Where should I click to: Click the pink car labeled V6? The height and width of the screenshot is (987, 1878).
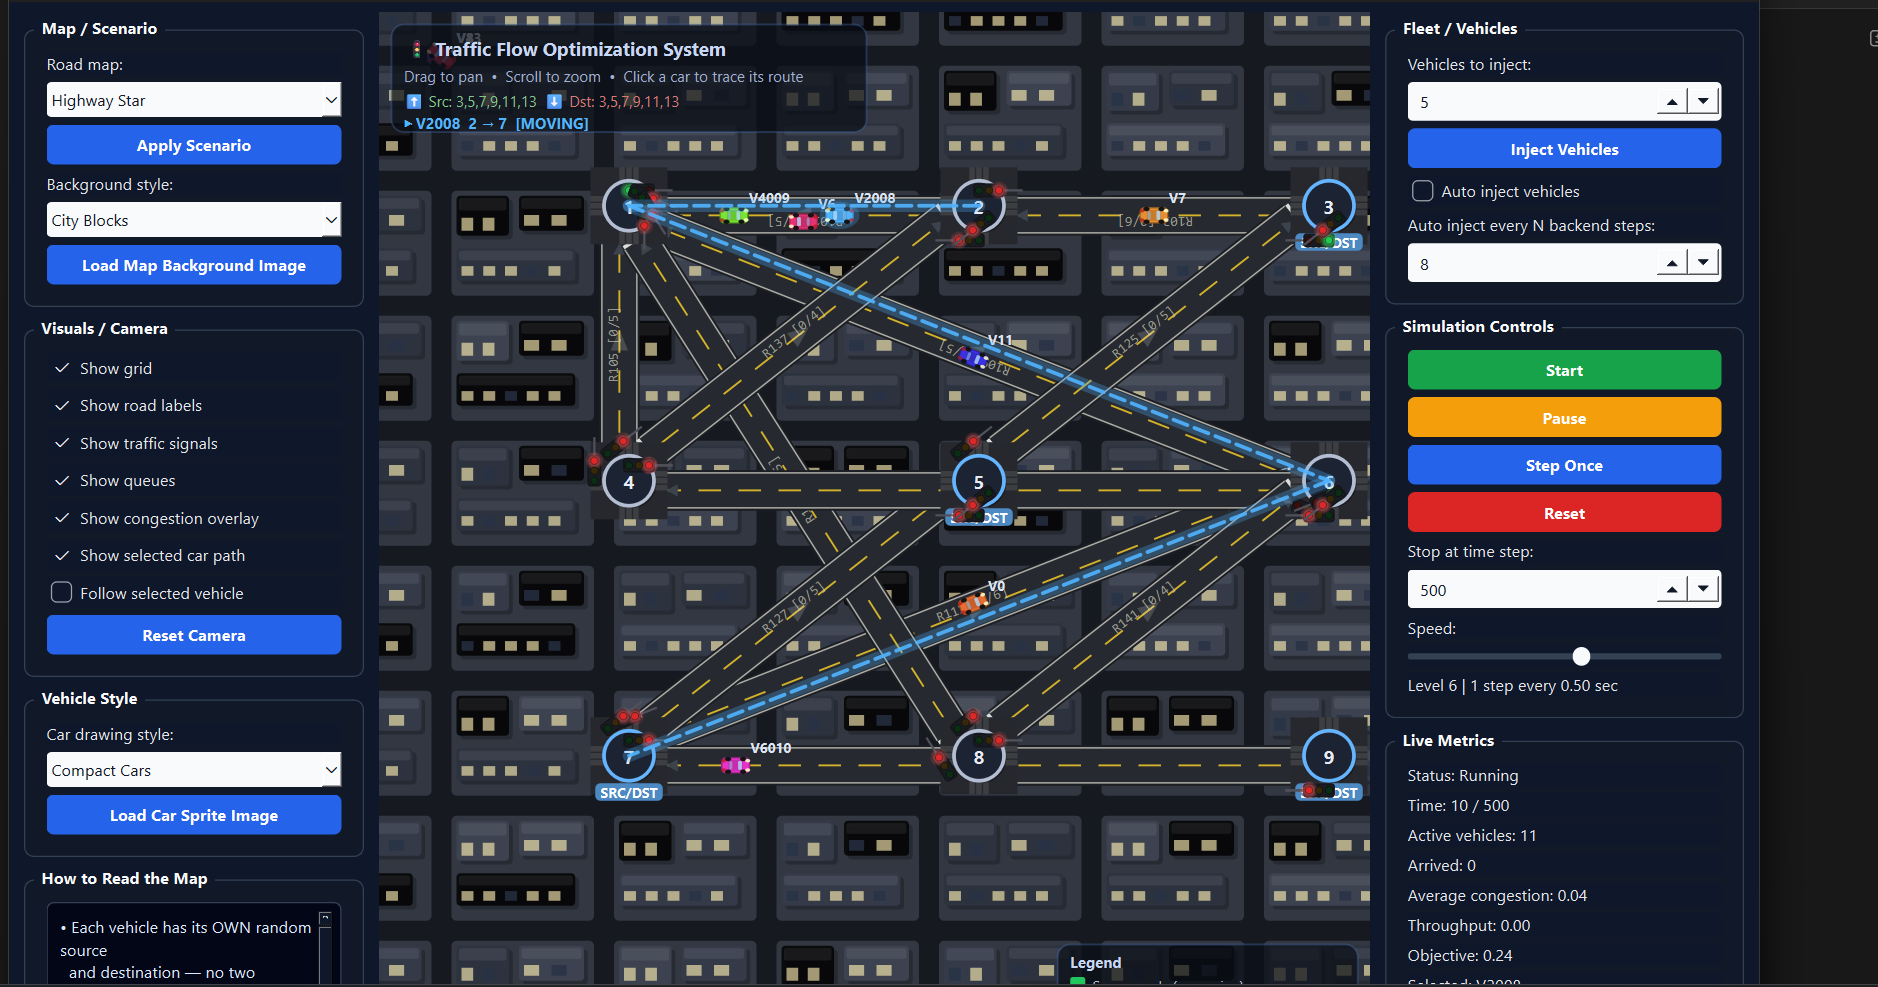point(803,221)
